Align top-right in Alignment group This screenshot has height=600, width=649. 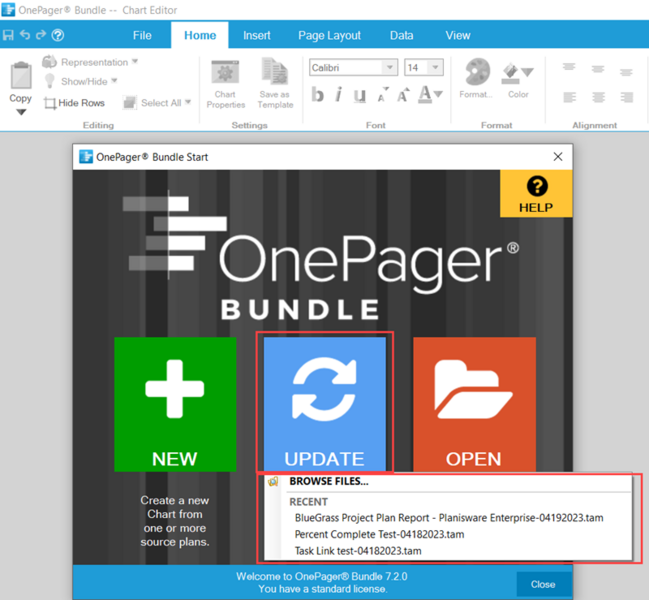626,72
